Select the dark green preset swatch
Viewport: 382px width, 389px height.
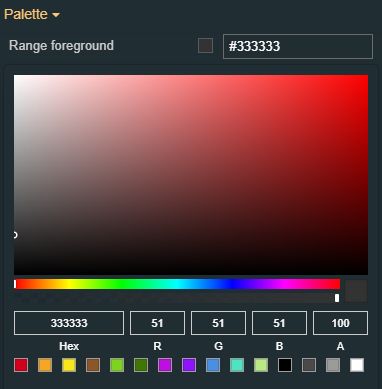[141, 365]
